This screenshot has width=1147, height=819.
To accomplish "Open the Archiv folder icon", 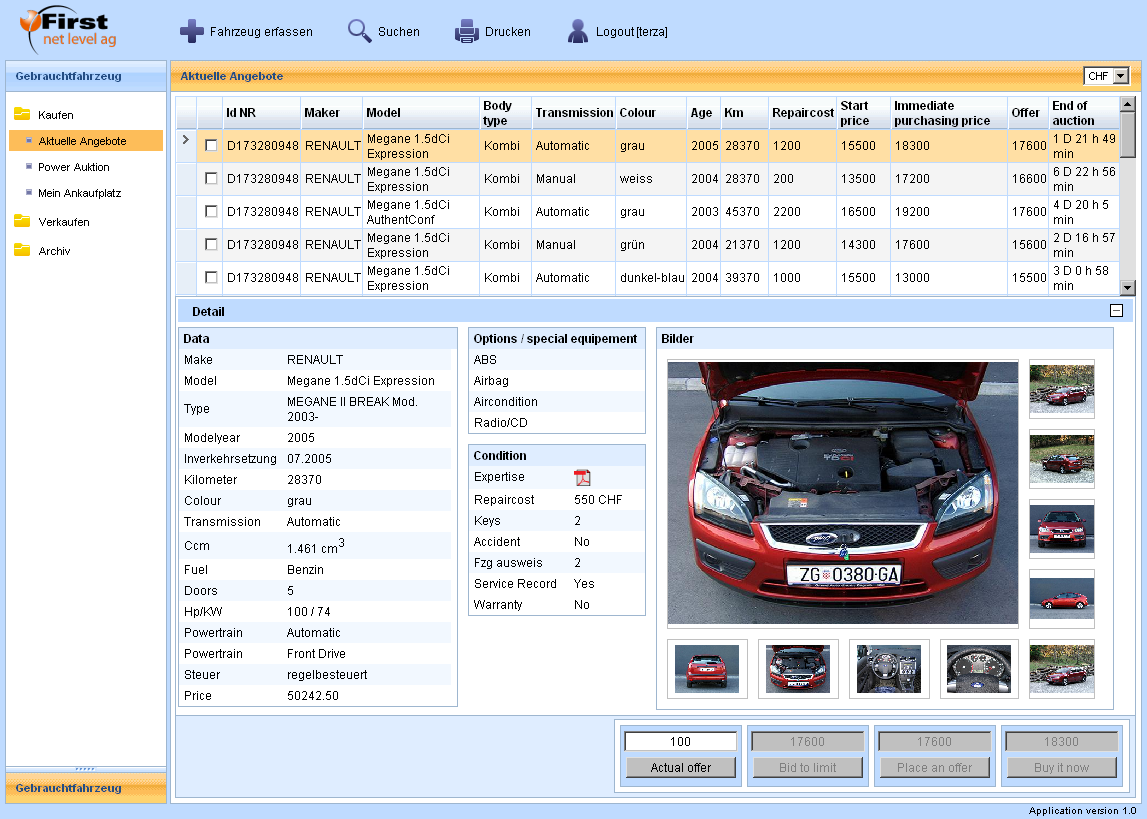I will [x=22, y=251].
